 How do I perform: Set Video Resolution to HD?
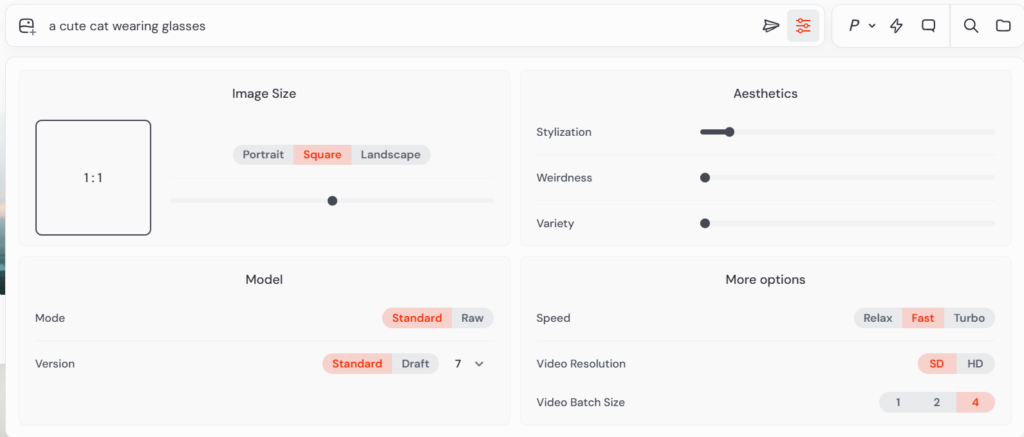click(x=975, y=364)
